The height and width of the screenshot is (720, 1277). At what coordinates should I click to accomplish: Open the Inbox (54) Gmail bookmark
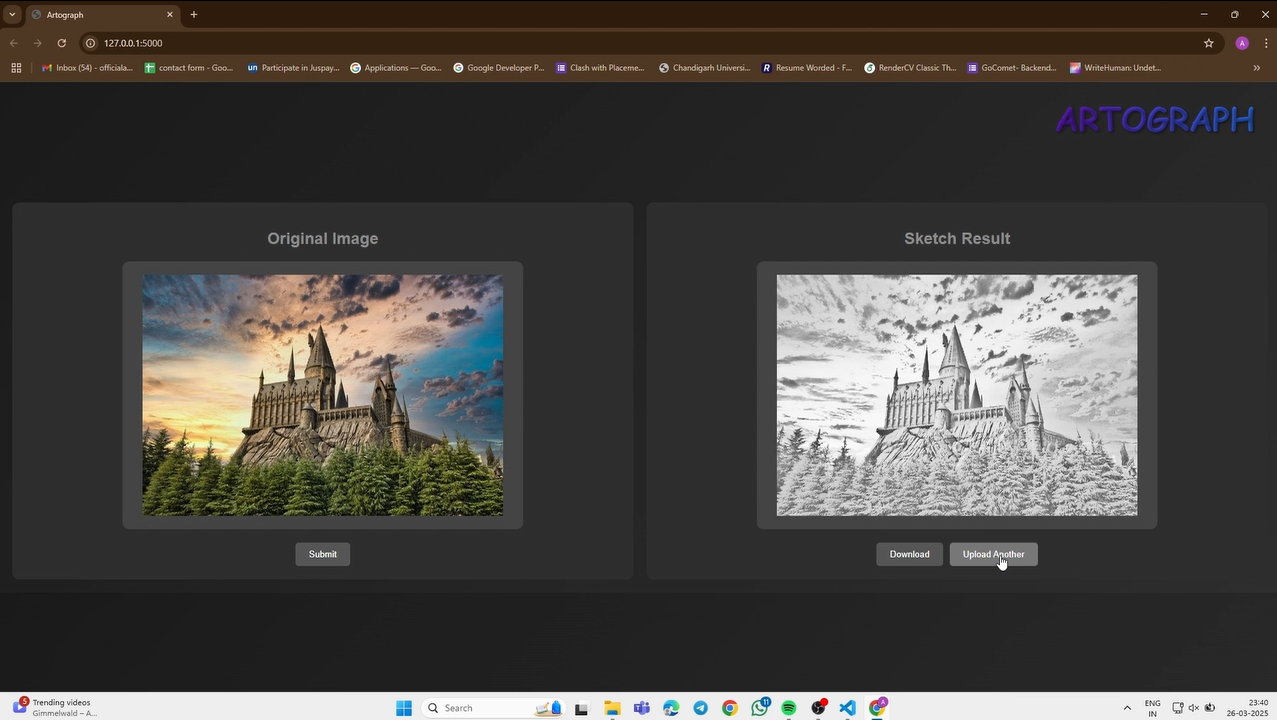(x=87, y=68)
